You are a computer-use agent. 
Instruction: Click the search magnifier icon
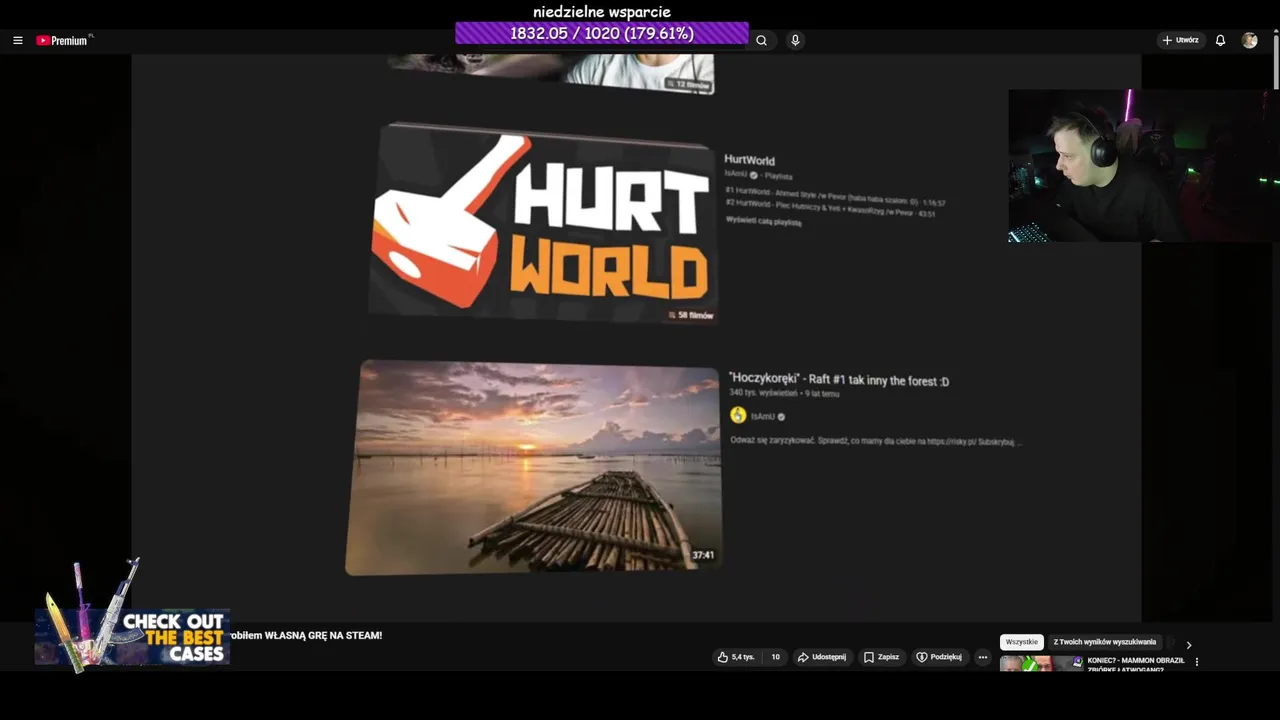761,40
